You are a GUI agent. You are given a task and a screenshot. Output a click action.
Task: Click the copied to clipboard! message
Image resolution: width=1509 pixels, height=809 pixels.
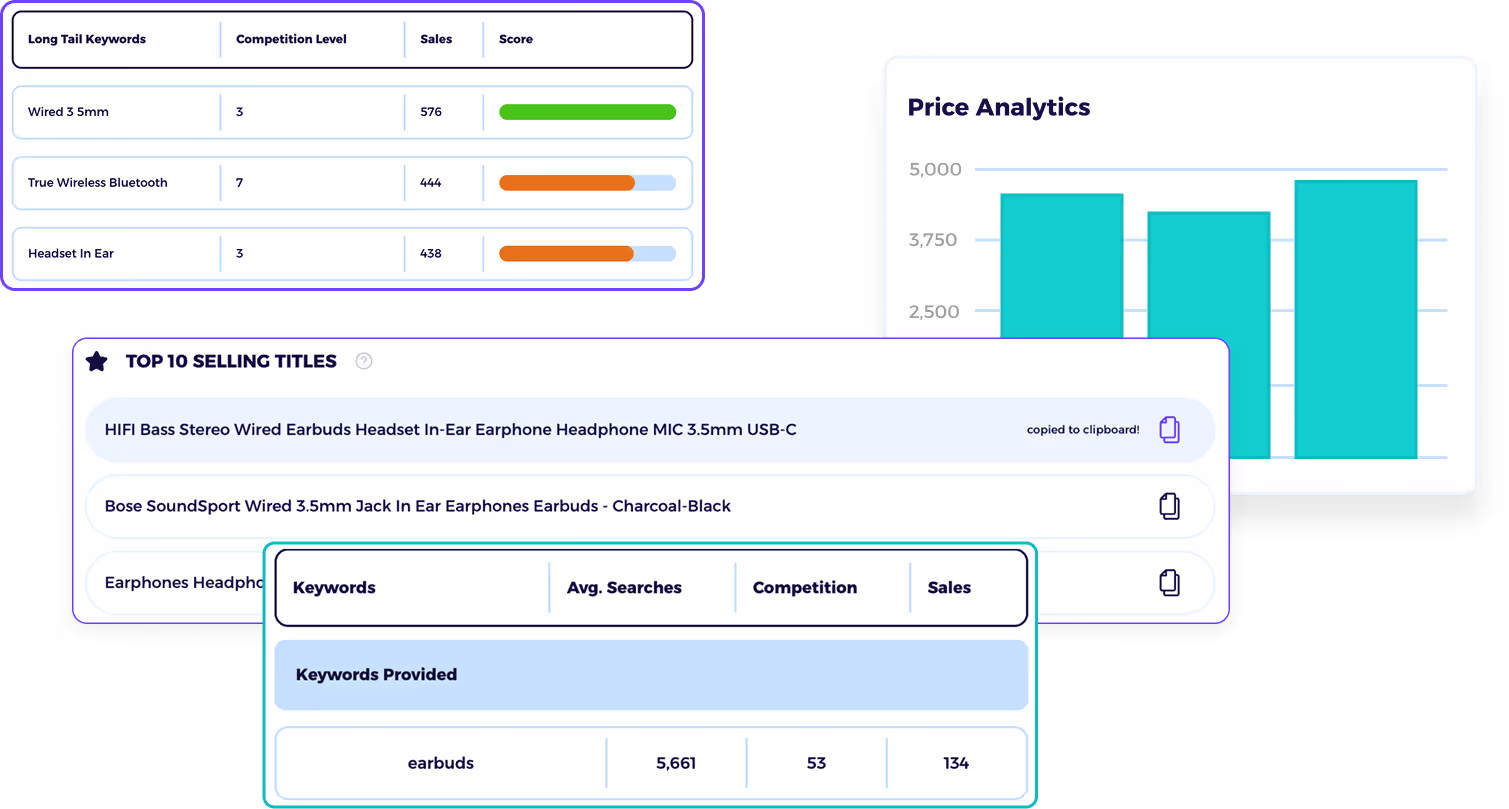[x=1083, y=430]
